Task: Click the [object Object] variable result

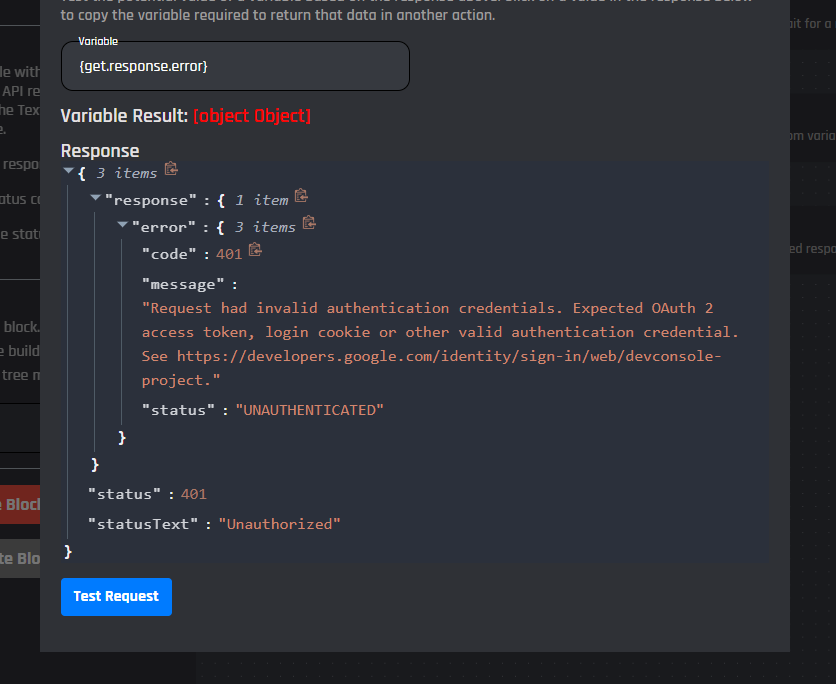Action: click(252, 116)
